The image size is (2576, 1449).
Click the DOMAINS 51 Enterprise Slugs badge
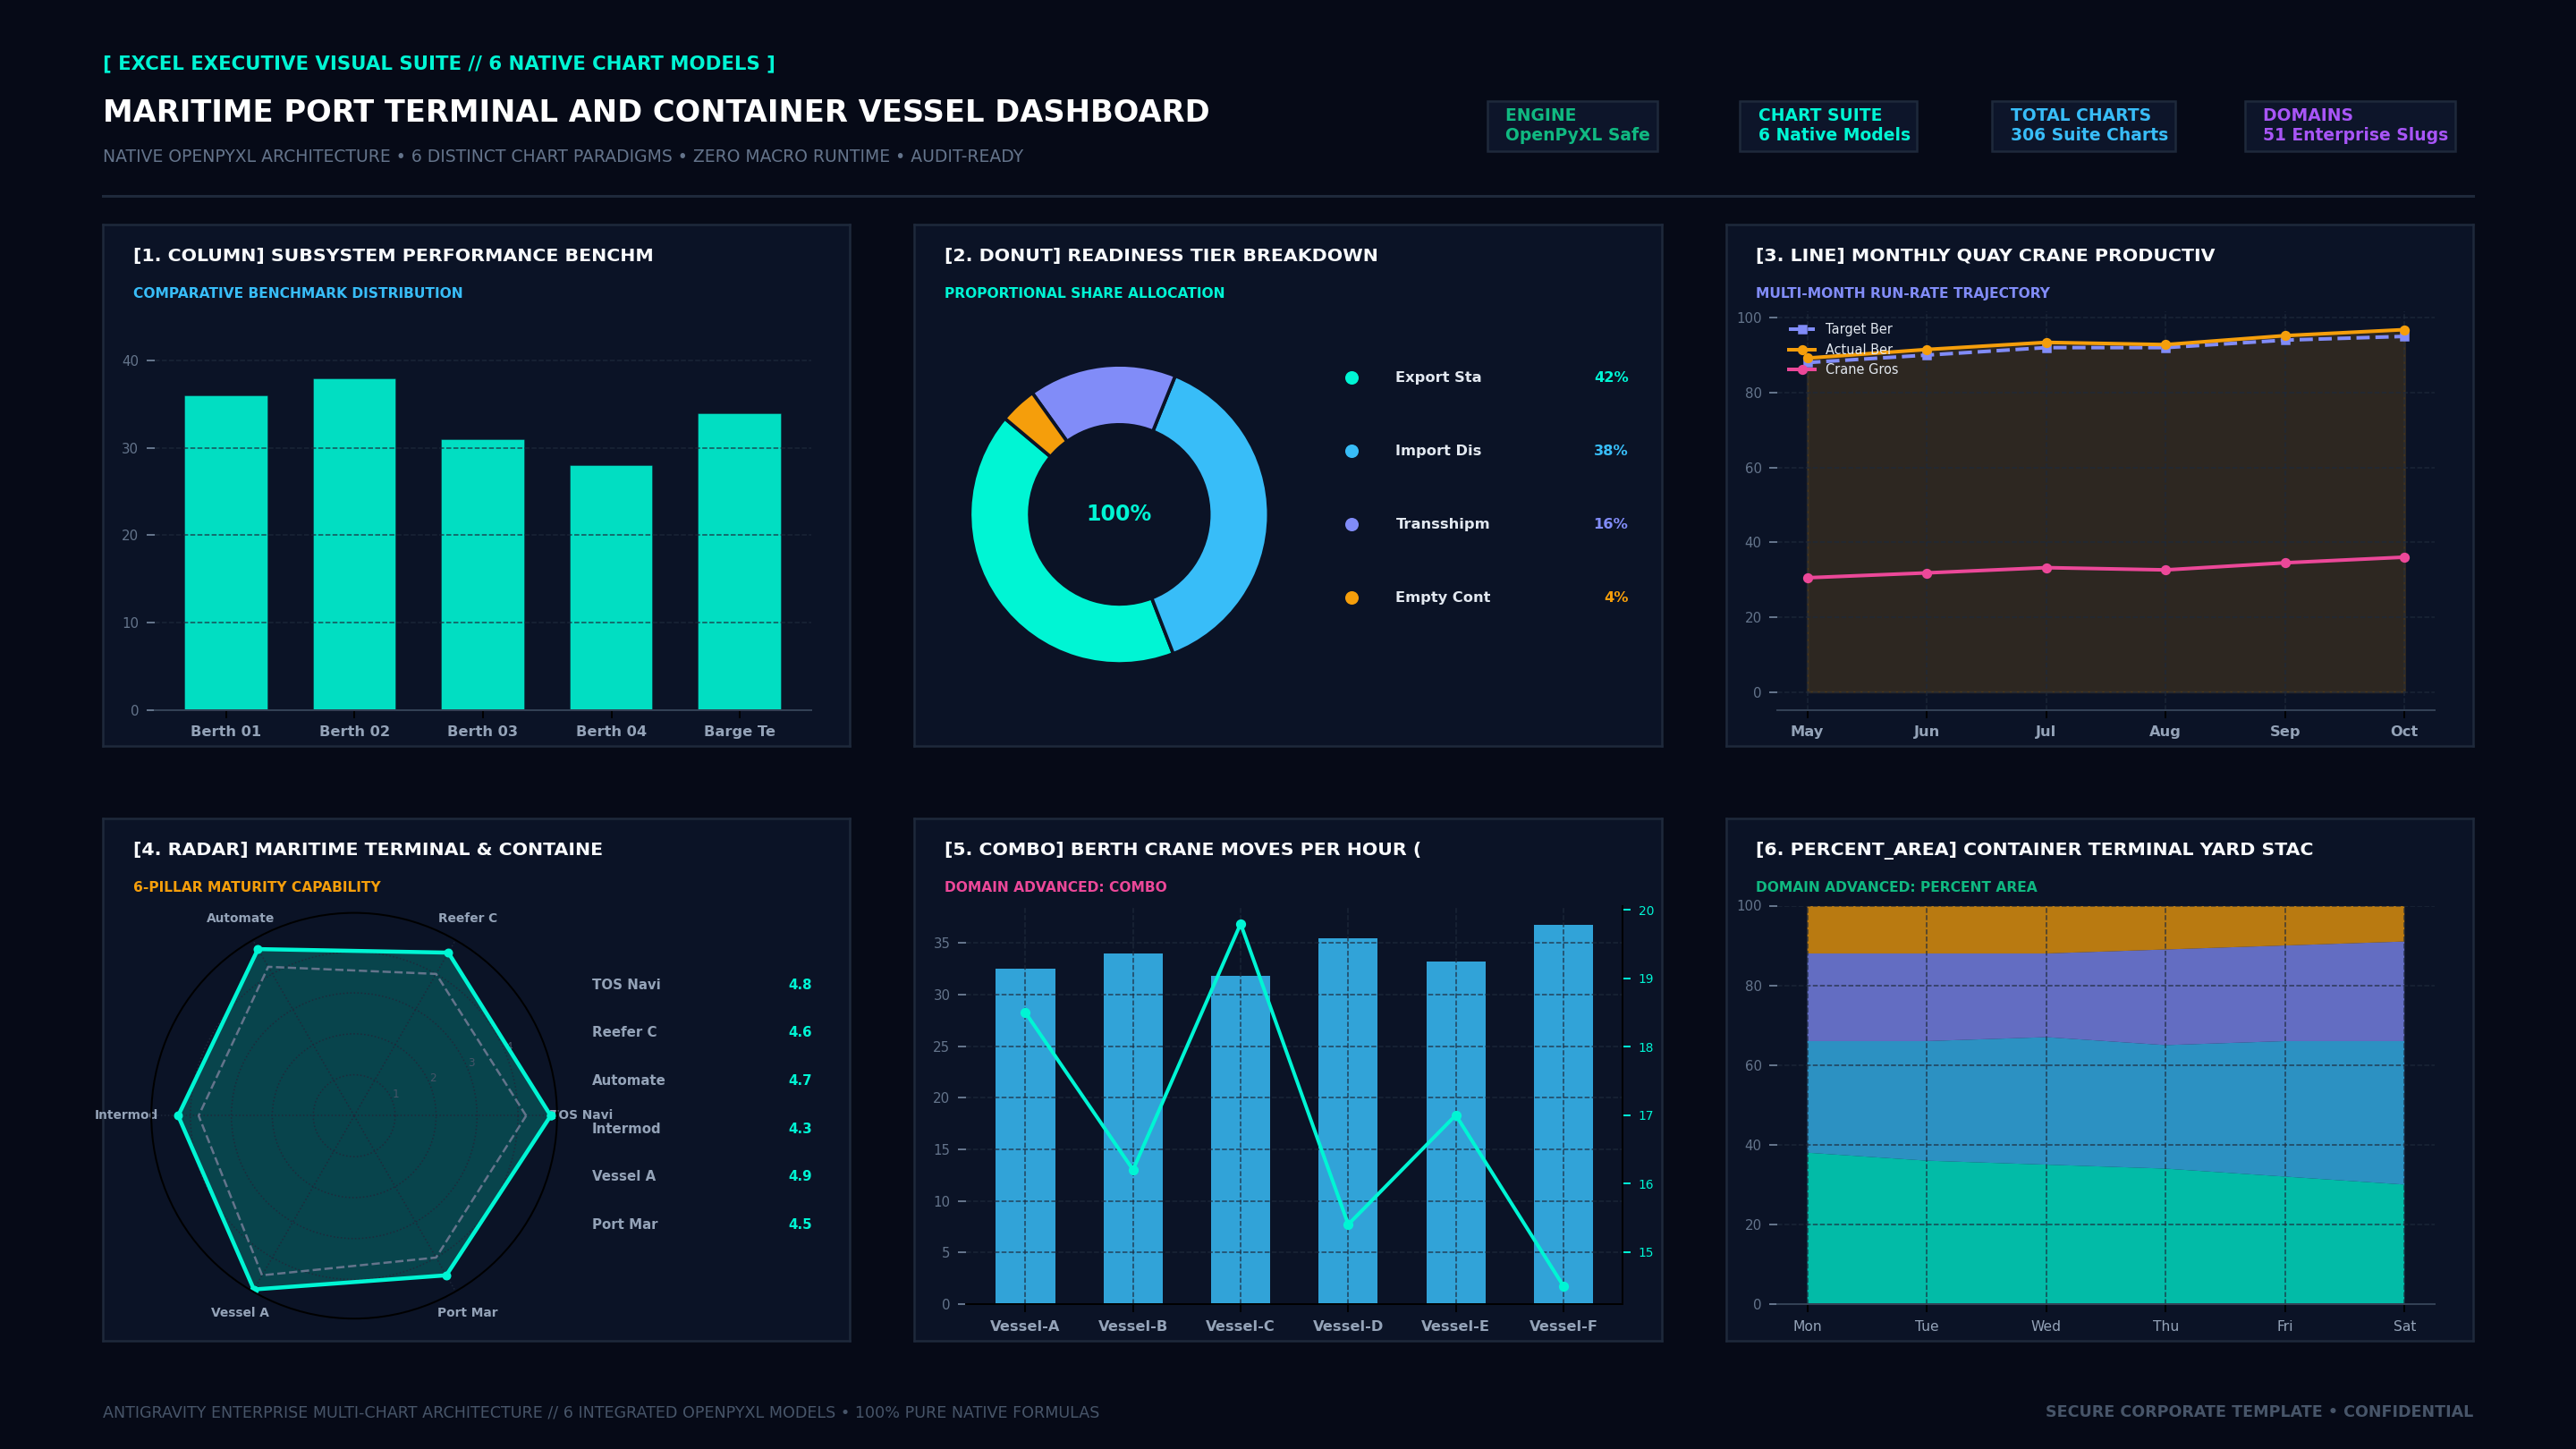click(2350, 126)
